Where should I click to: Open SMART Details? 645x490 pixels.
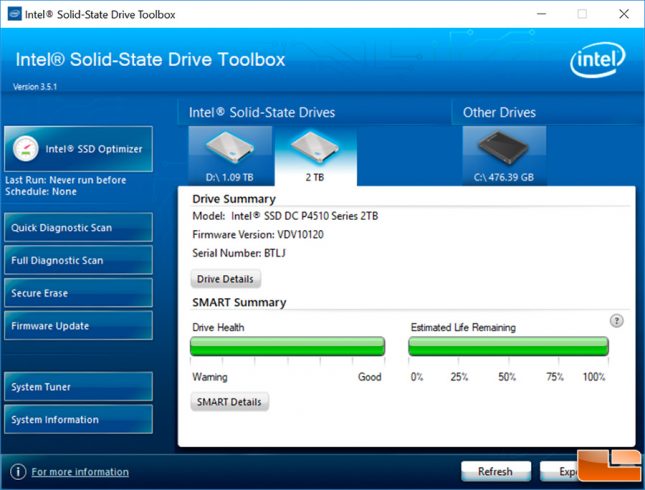pos(230,402)
